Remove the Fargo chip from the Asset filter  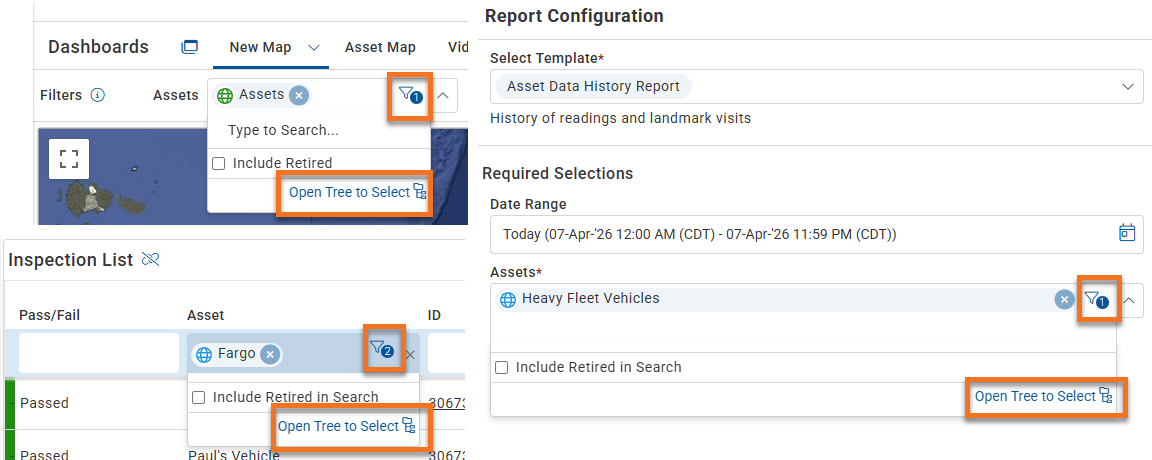coord(270,354)
